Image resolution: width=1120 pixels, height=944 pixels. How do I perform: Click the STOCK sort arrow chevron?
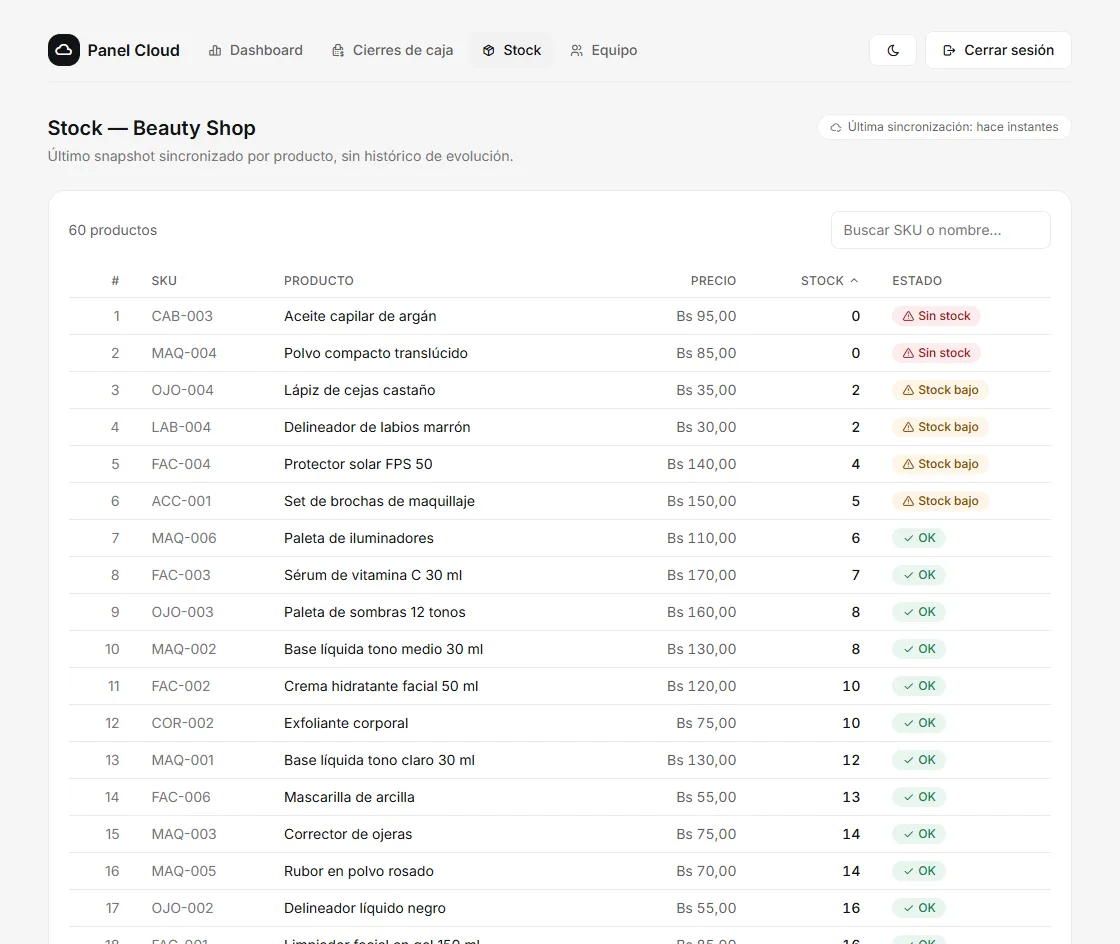click(854, 281)
